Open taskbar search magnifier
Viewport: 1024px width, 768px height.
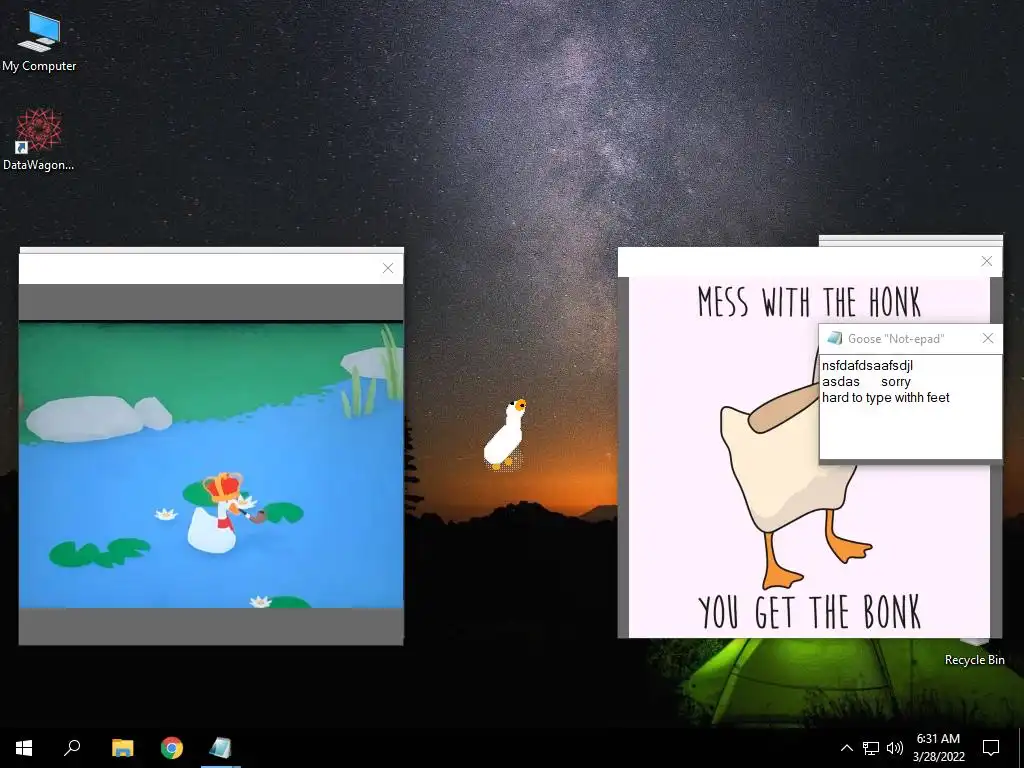[x=72, y=748]
